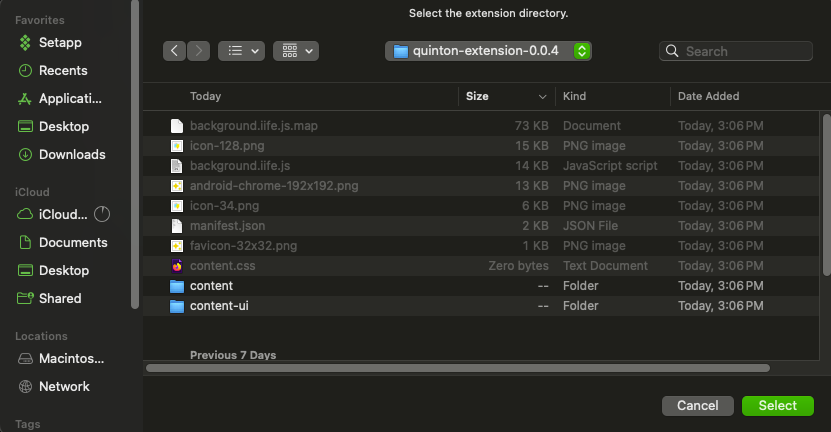Screen dimensions: 831x432
Task: Go back using the left chevron button
Action: tap(174, 51)
